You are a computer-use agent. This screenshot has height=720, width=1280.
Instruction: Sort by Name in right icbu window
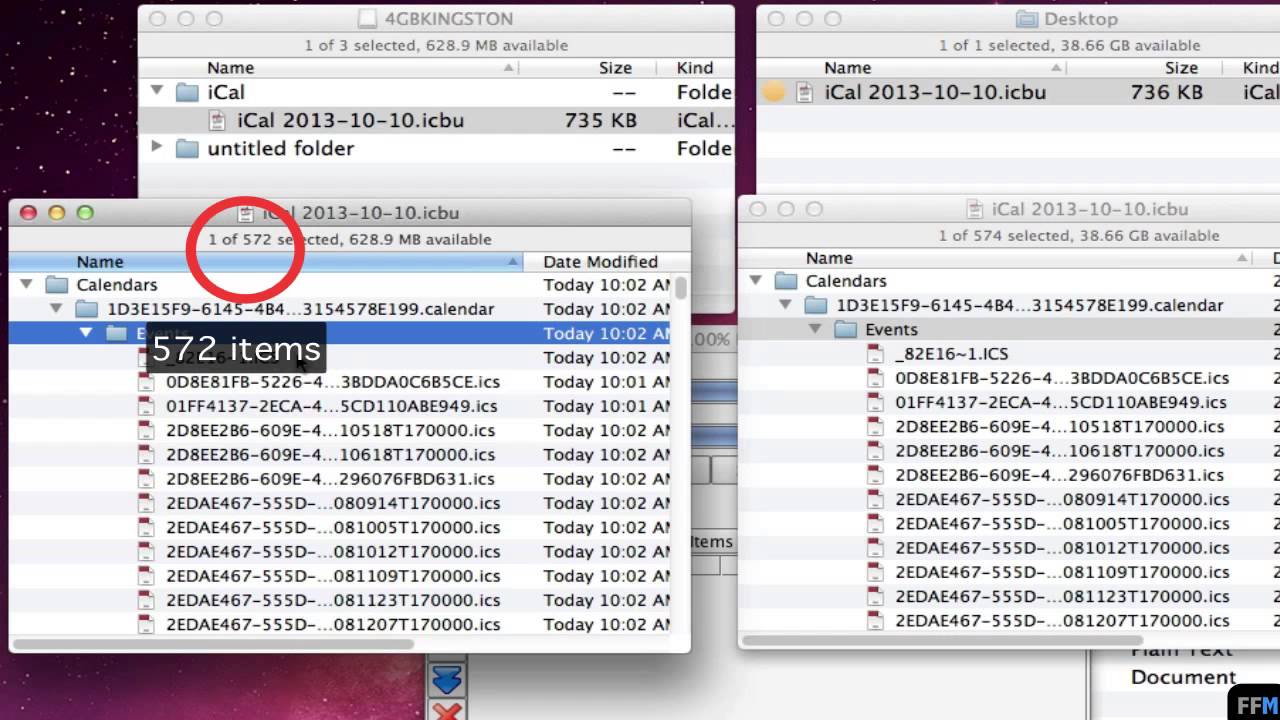[x=829, y=258]
